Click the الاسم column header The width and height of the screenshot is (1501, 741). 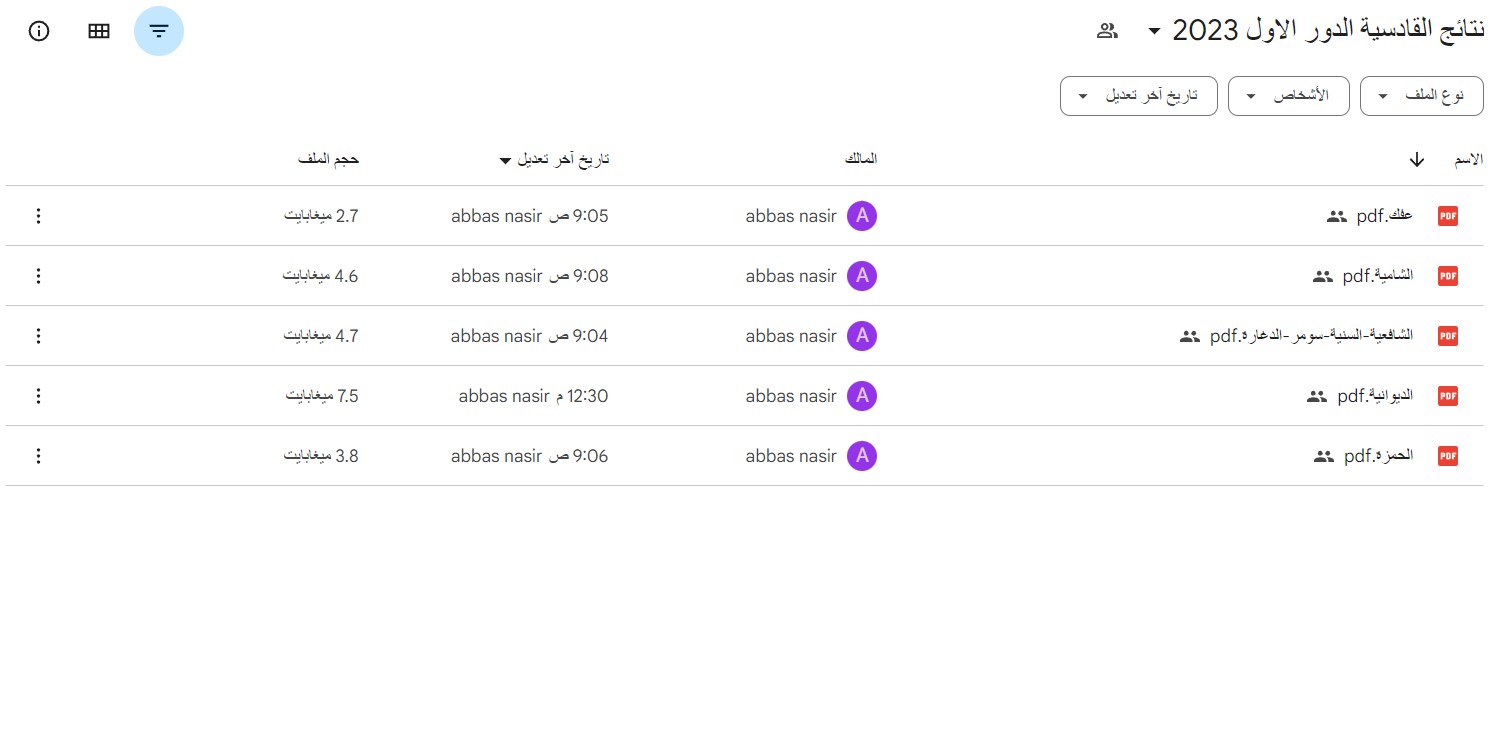point(1468,160)
